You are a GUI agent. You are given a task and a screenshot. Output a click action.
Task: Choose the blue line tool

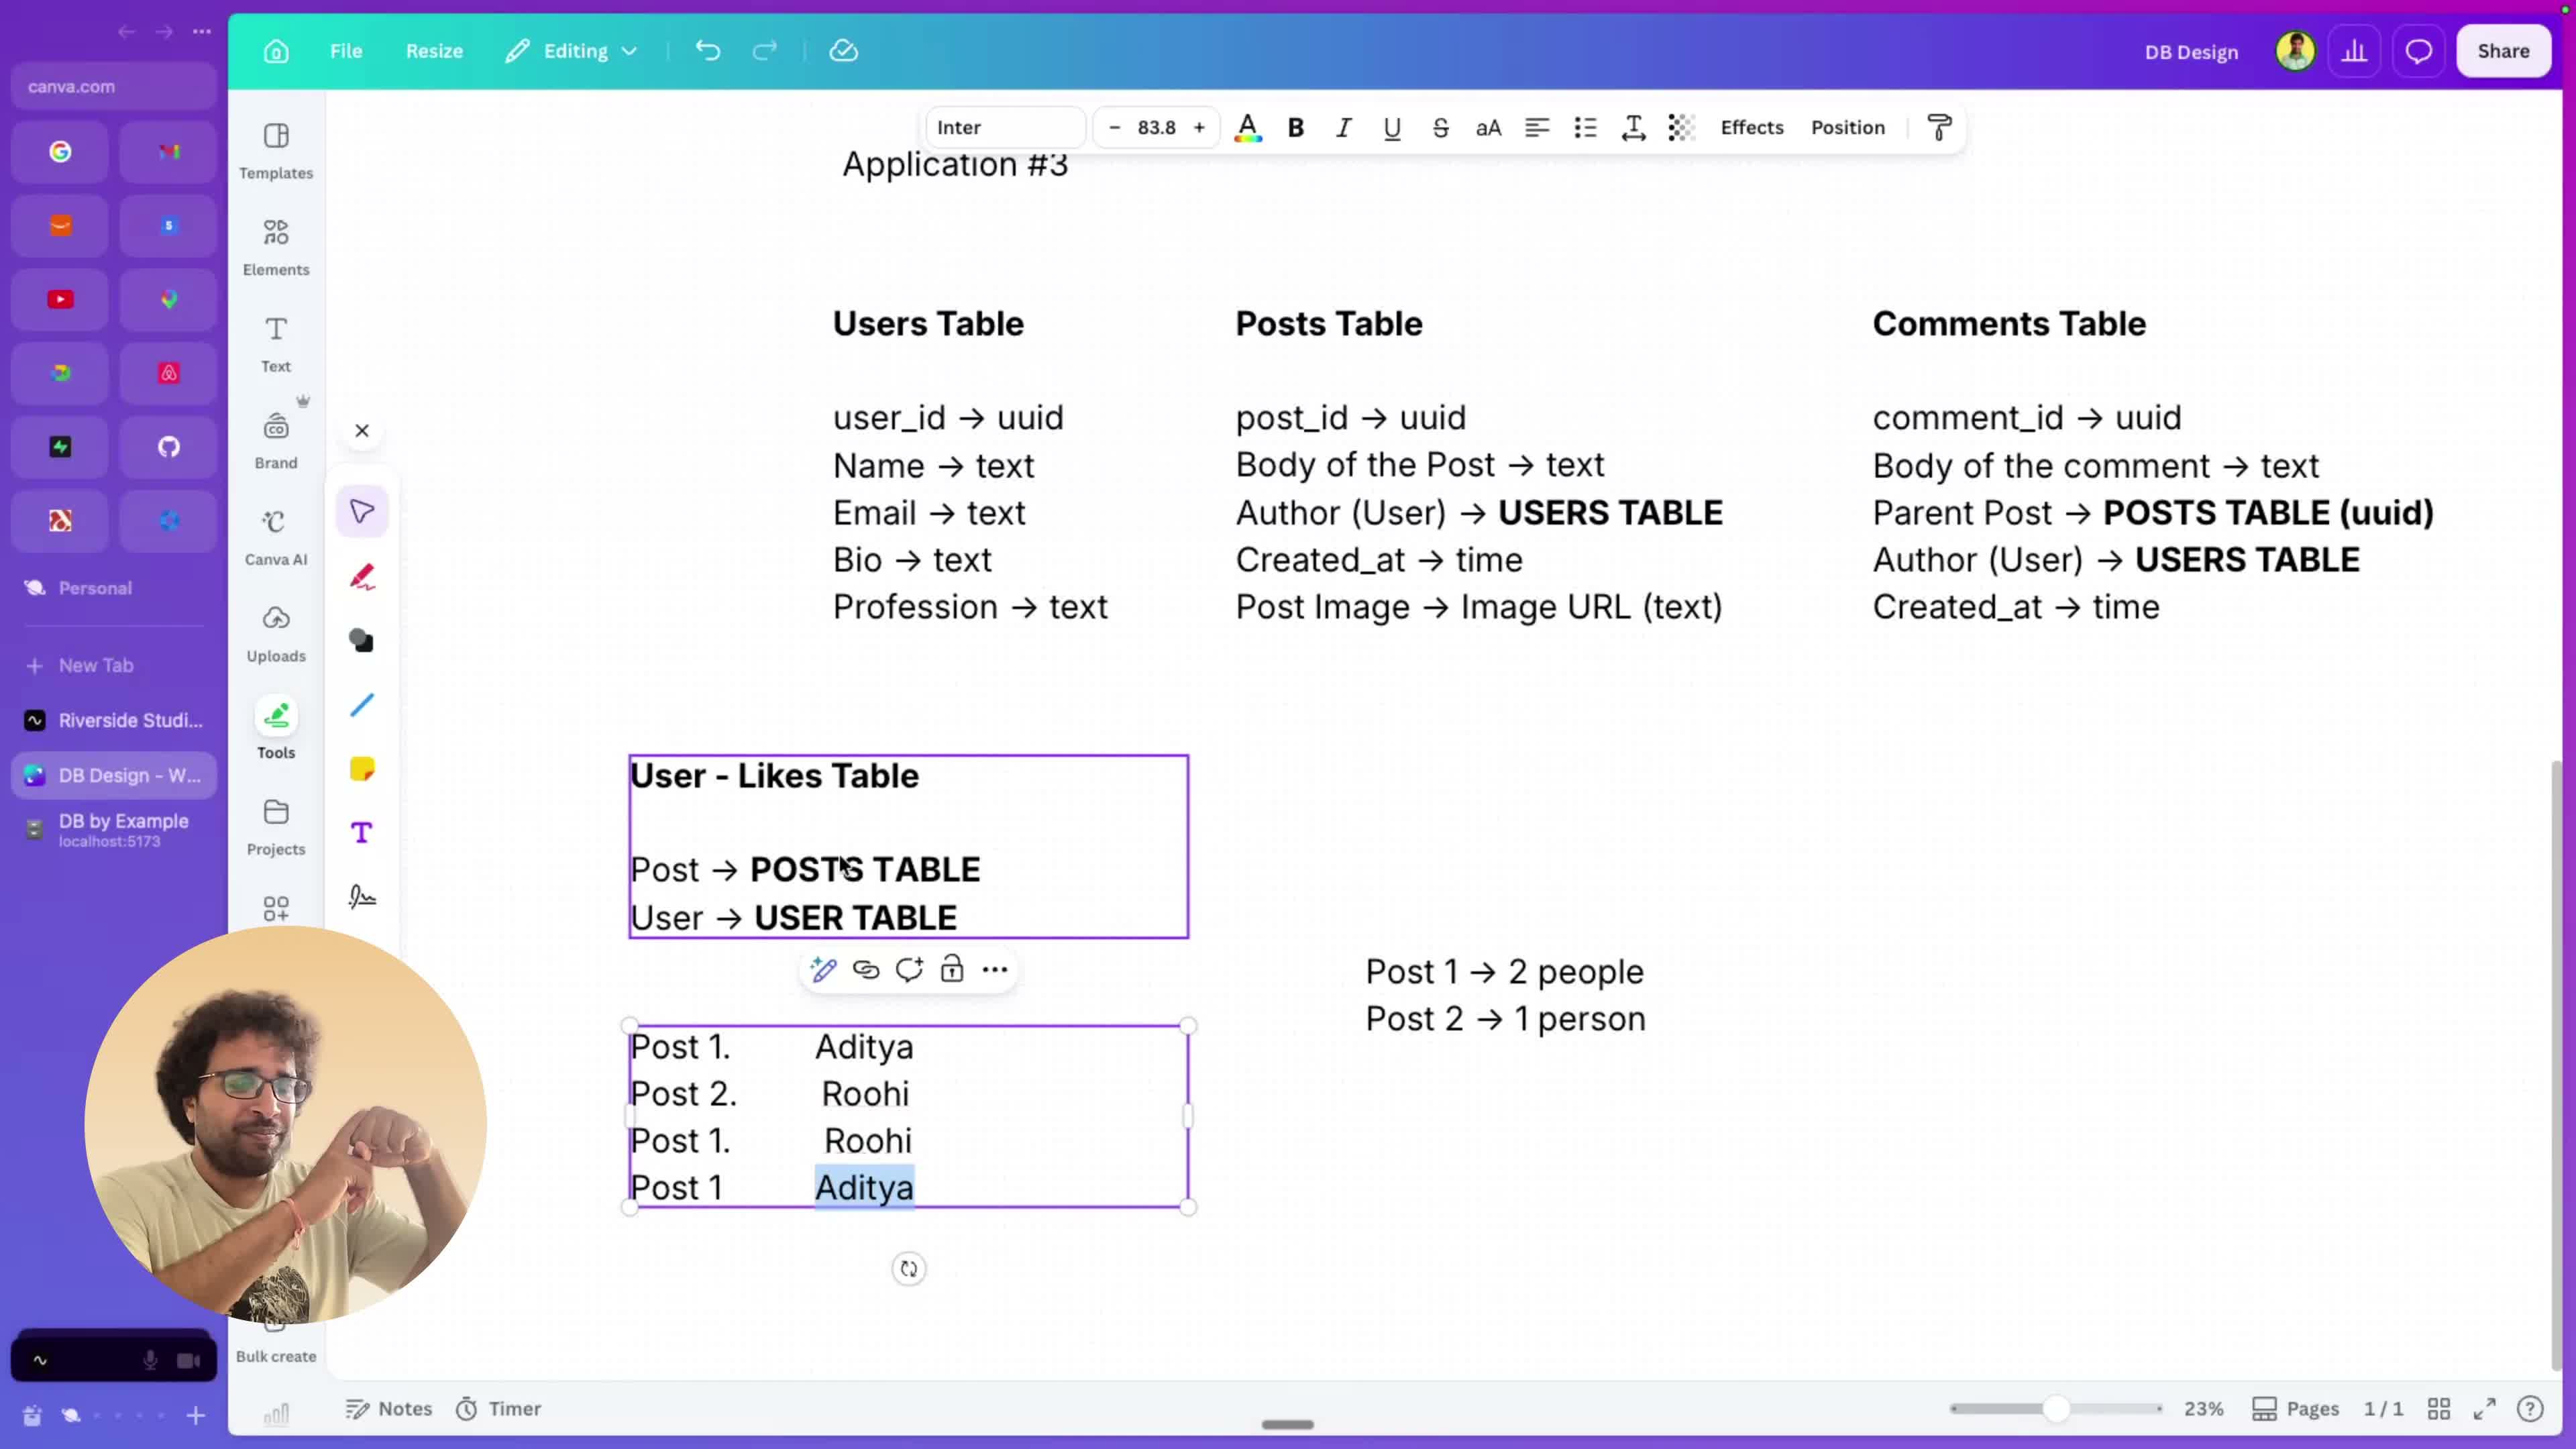362,705
